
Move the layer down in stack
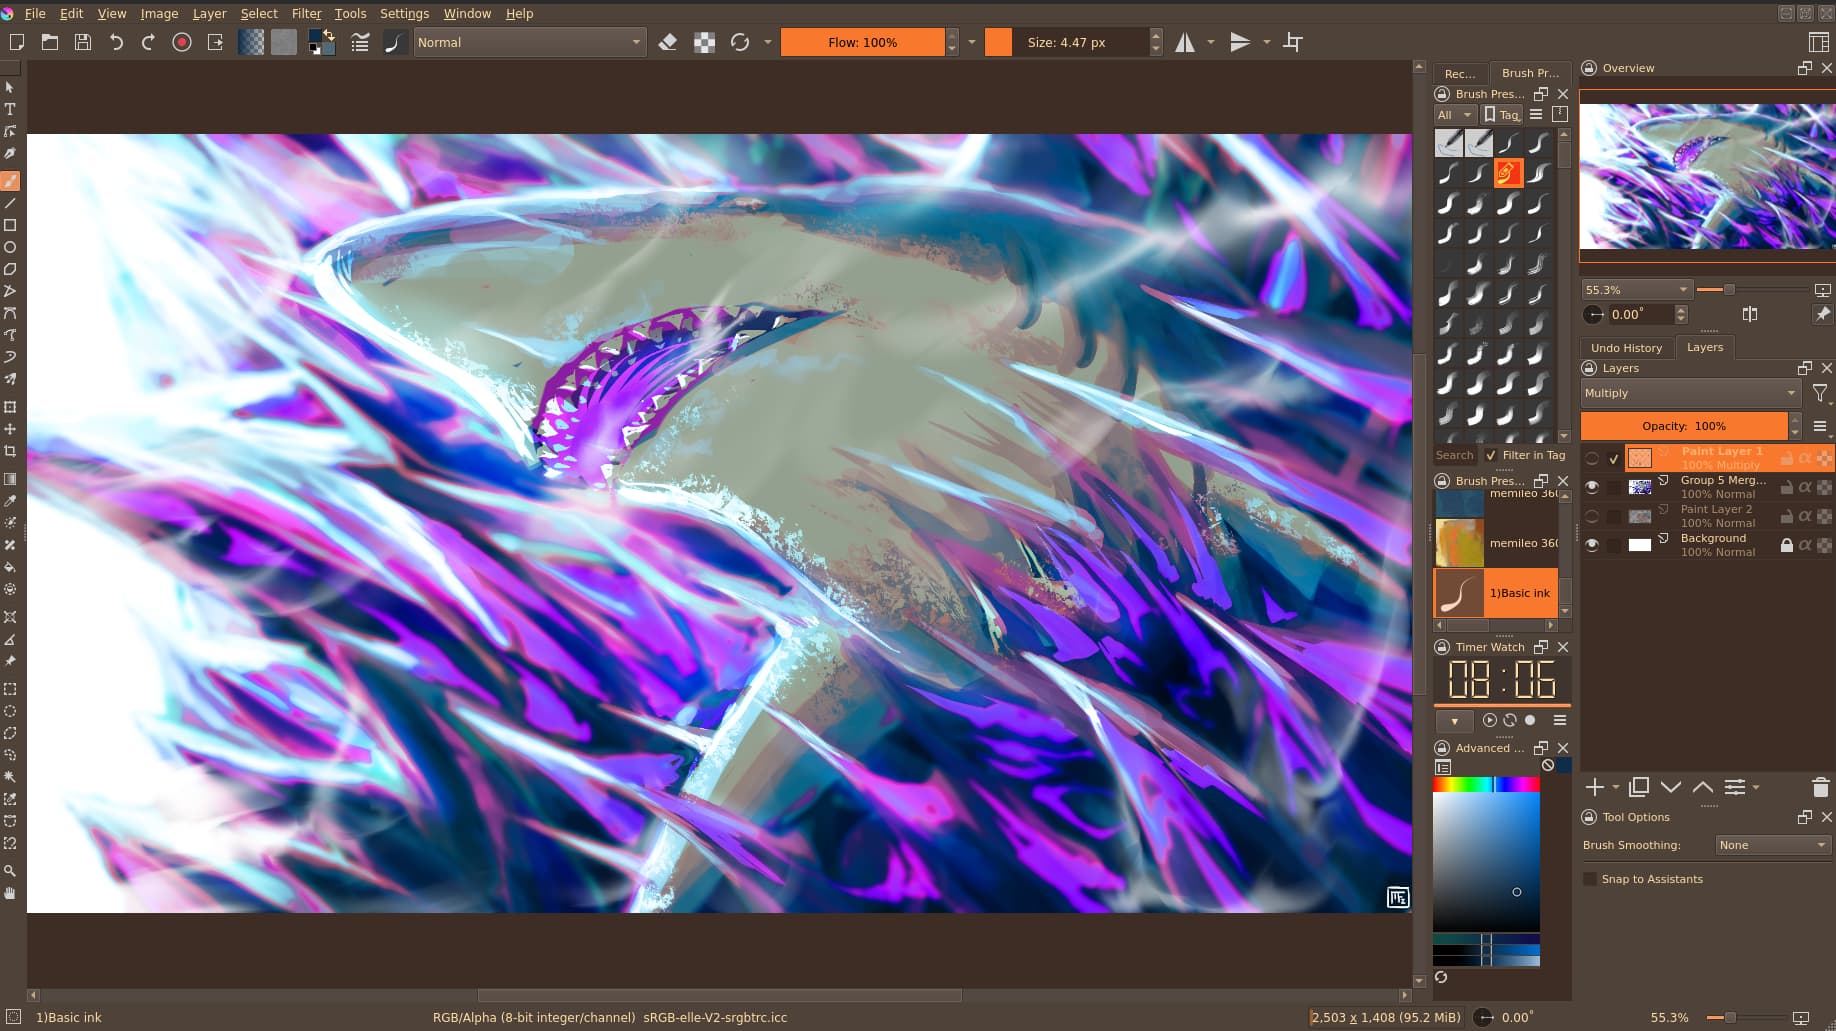[x=1671, y=787]
